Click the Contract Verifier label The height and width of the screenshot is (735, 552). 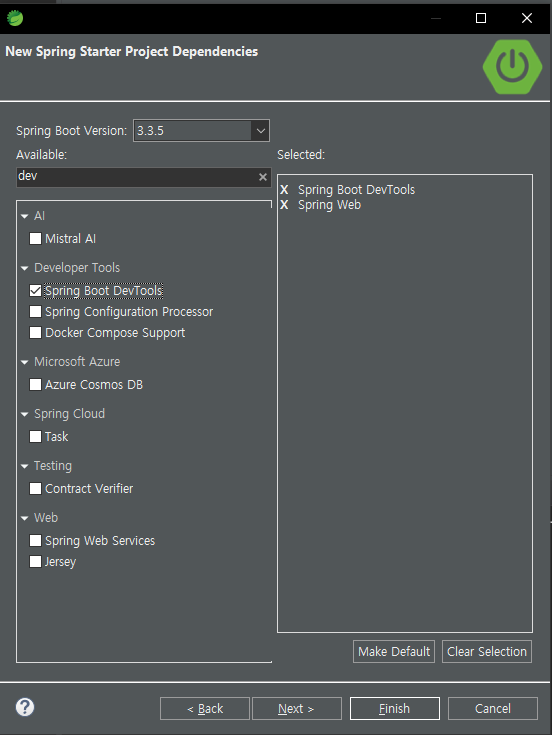coord(89,489)
